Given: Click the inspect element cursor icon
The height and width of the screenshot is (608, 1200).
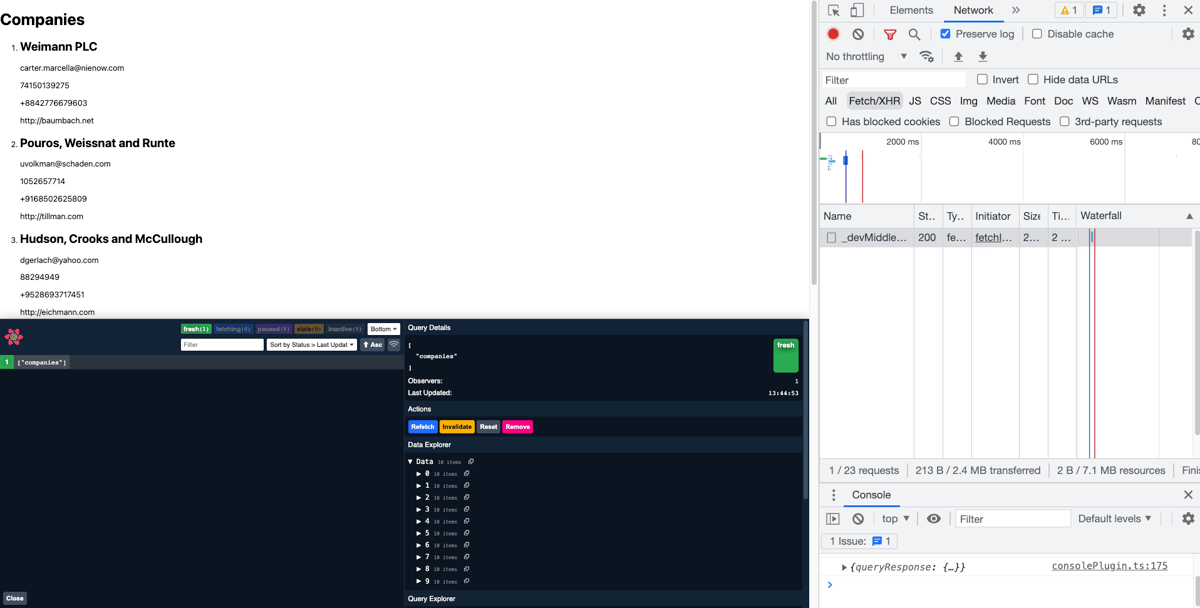Looking at the screenshot, I should (x=833, y=10).
